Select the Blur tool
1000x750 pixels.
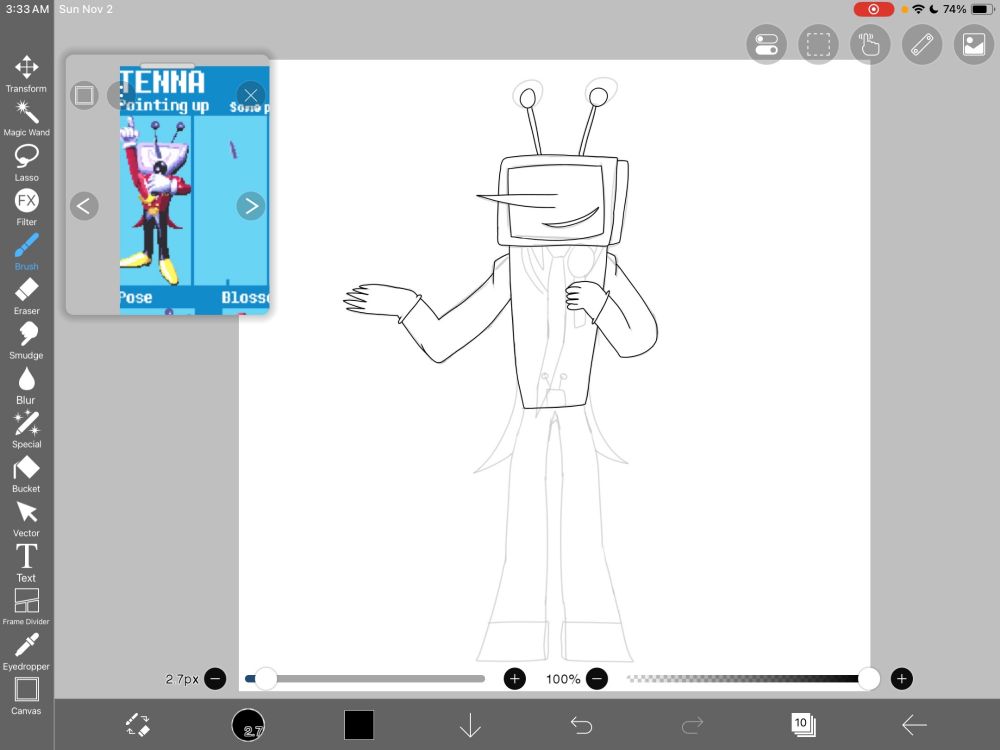click(26, 386)
